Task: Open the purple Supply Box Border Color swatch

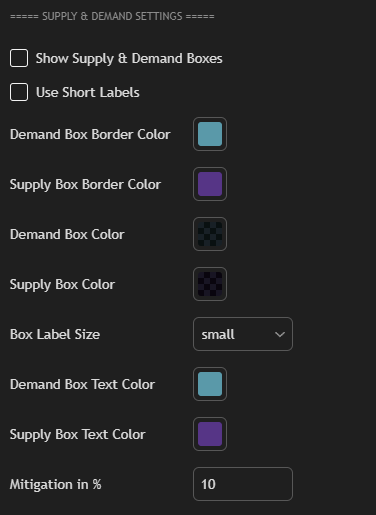Action: click(x=210, y=184)
